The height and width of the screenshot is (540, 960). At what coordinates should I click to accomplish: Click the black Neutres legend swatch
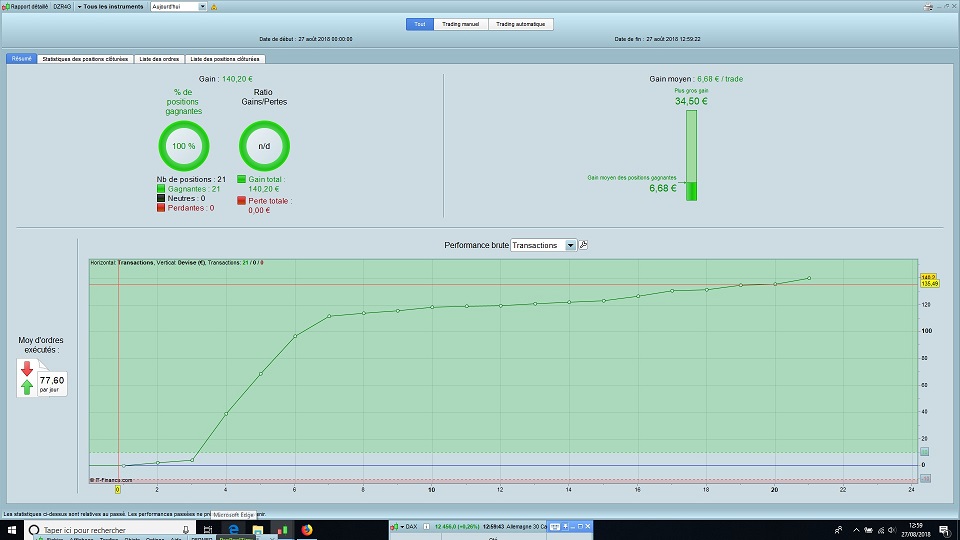pos(161,198)
